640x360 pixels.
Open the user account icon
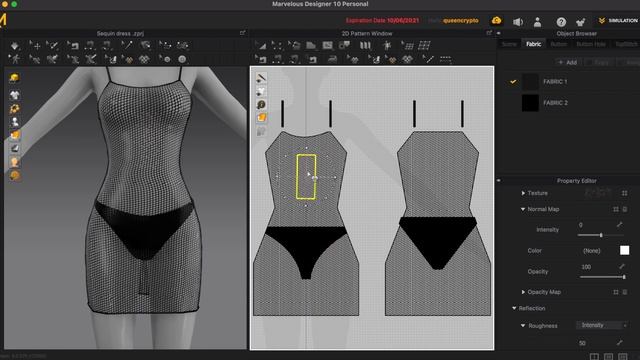(538, 22)
